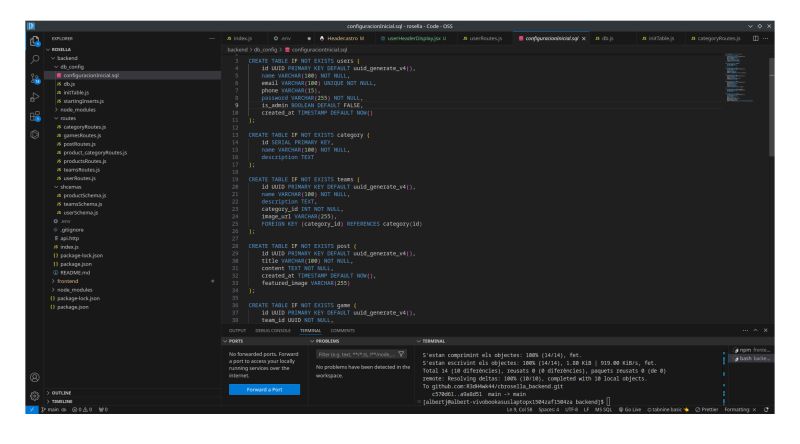The image size is (800, 444).
Task: Close the bottom panel
Action: tap(765, 330)
